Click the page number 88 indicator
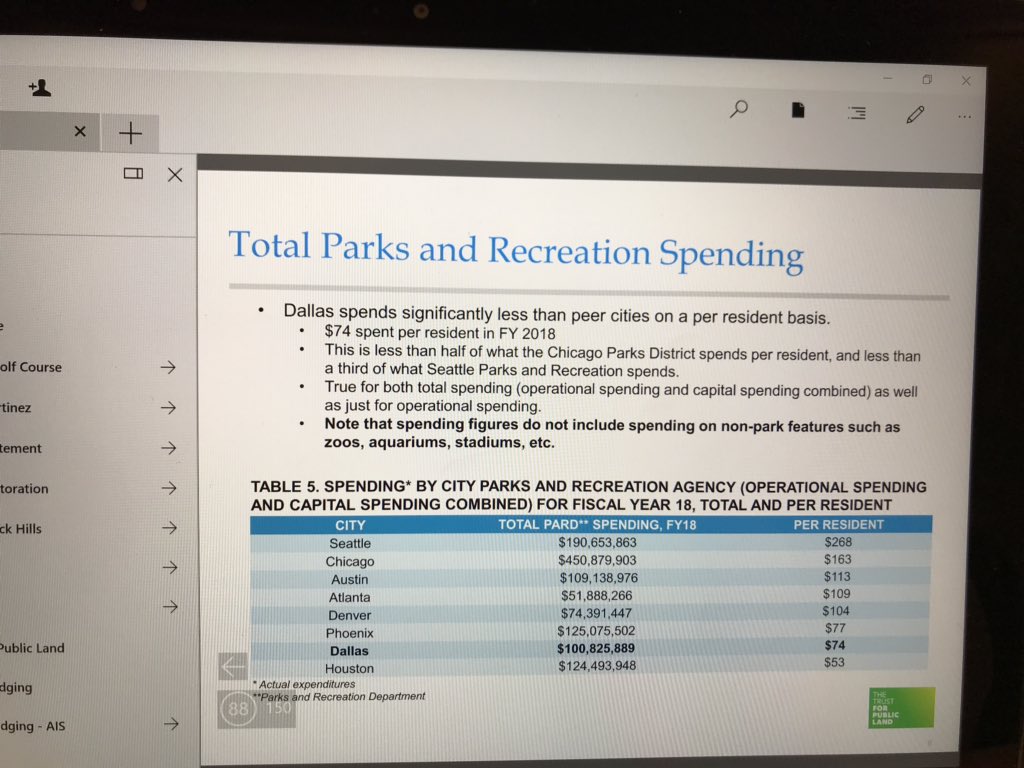The width and height of the screenshot is (1024, 768). [x=237, y=709]
